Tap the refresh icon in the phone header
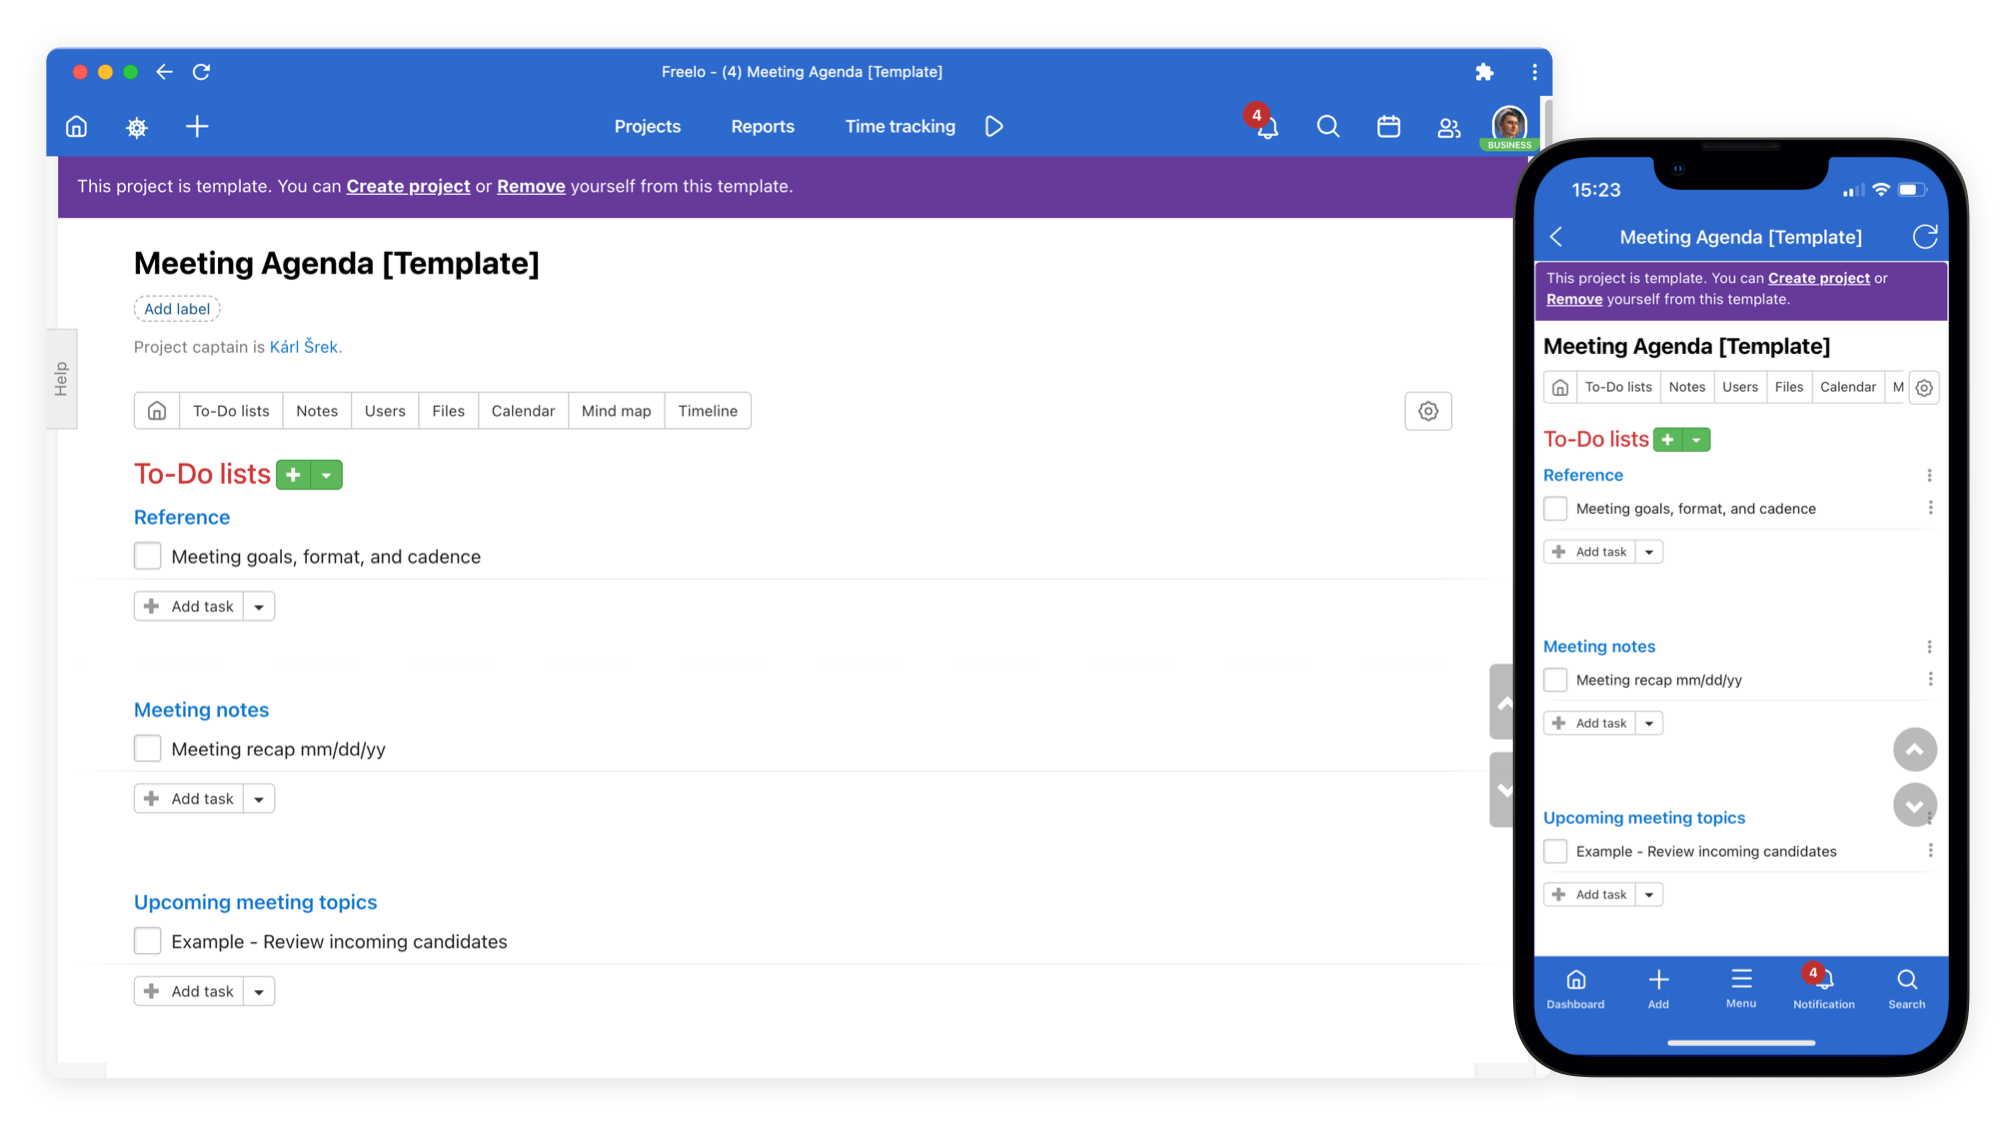 [1925, 237]
